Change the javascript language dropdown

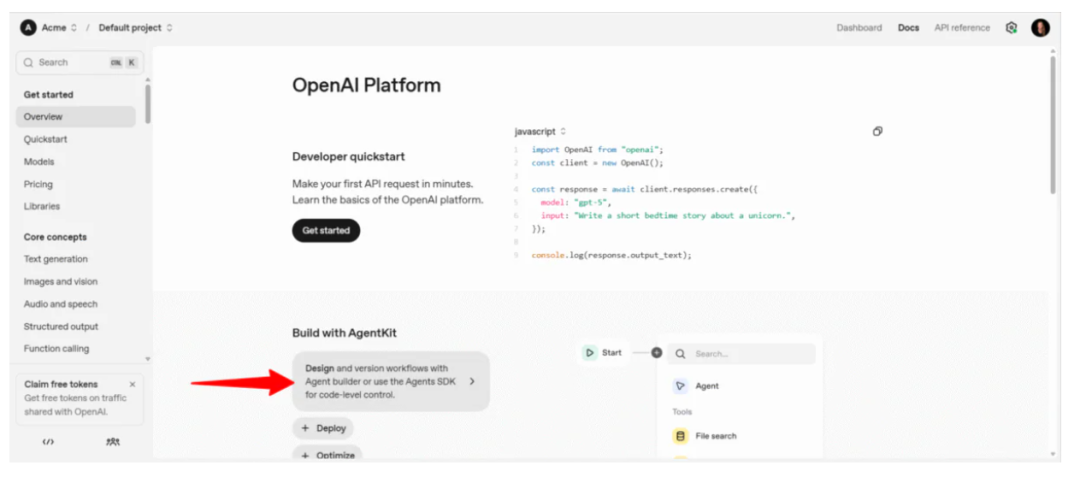540,131
